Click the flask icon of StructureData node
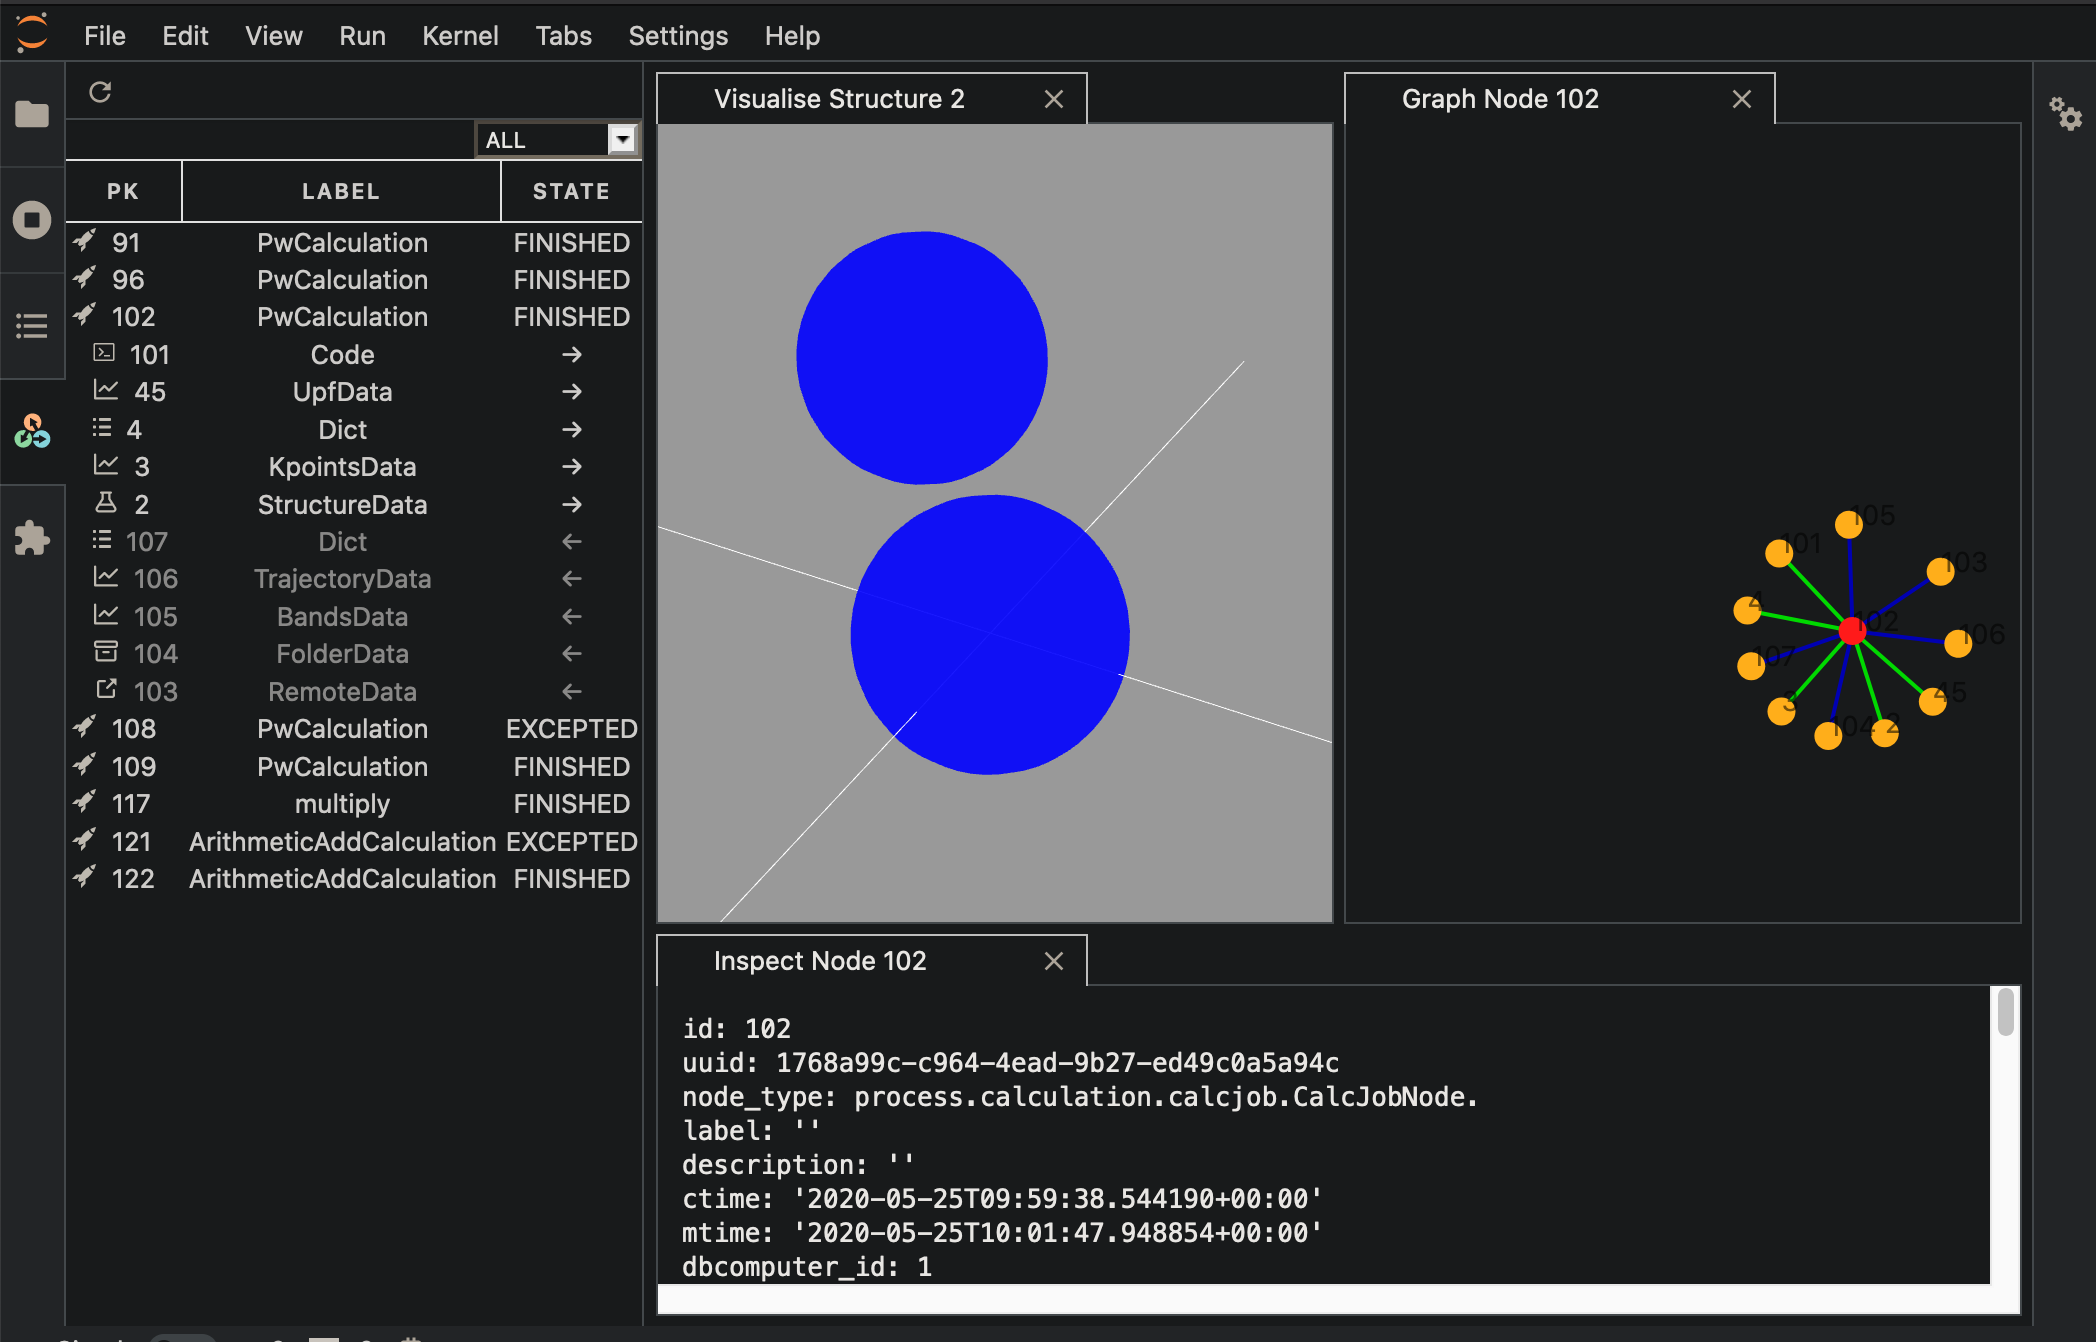 [105, 503]
